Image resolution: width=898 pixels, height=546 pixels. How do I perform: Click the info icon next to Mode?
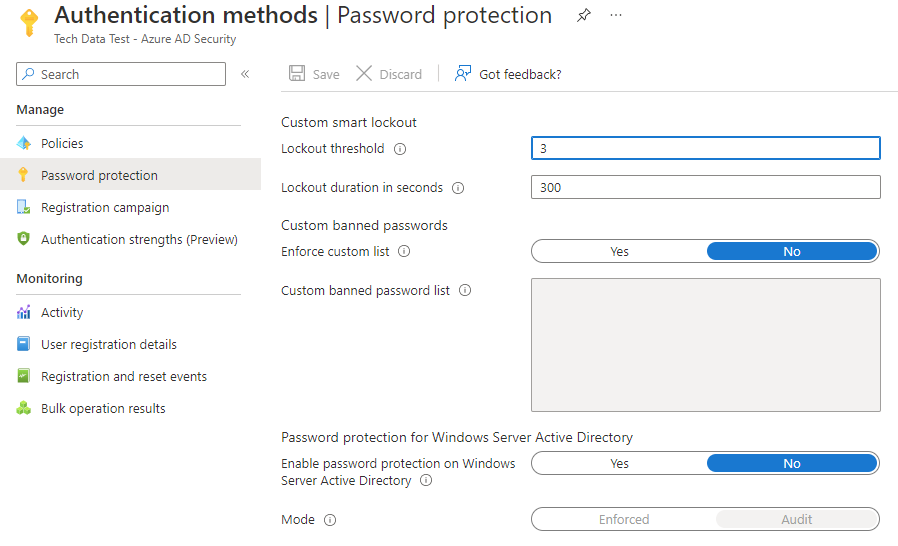(x=330, y=520)
